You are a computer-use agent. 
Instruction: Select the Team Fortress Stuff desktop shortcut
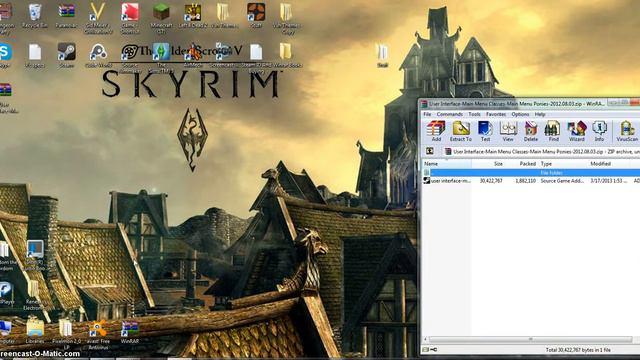[x=256, y=16]
